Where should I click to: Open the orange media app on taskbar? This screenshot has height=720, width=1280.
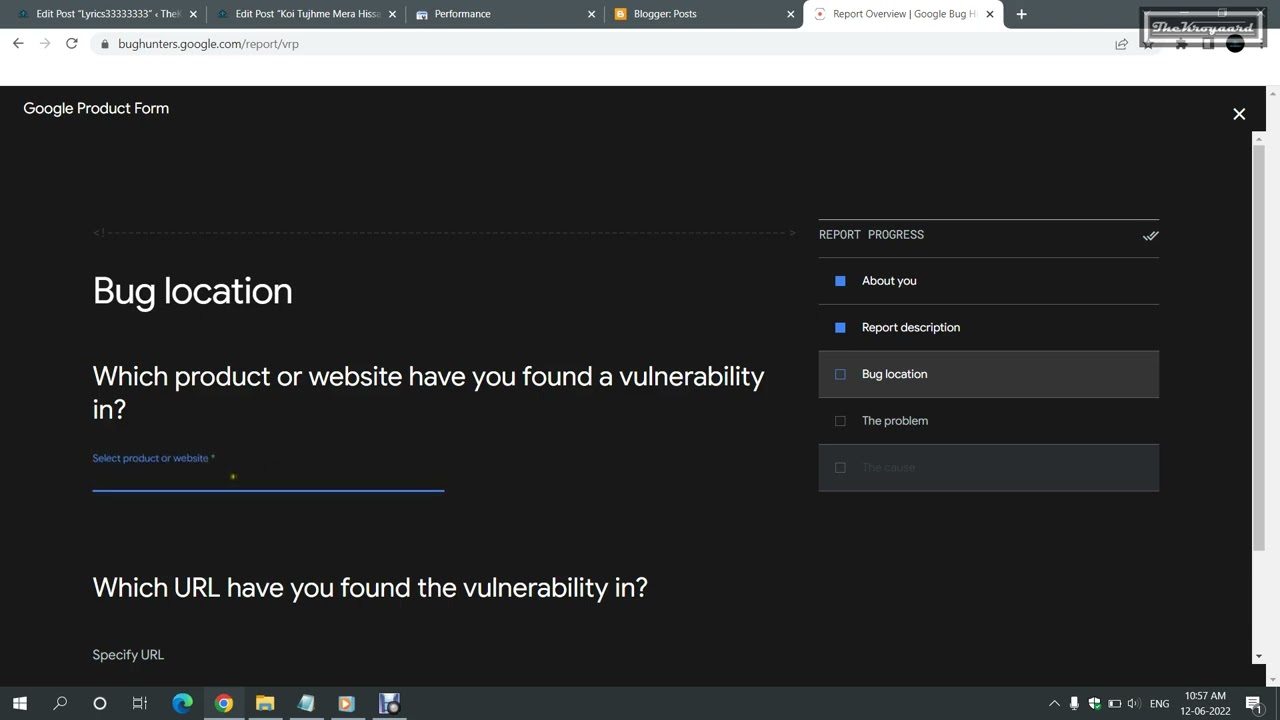(346, 704)
